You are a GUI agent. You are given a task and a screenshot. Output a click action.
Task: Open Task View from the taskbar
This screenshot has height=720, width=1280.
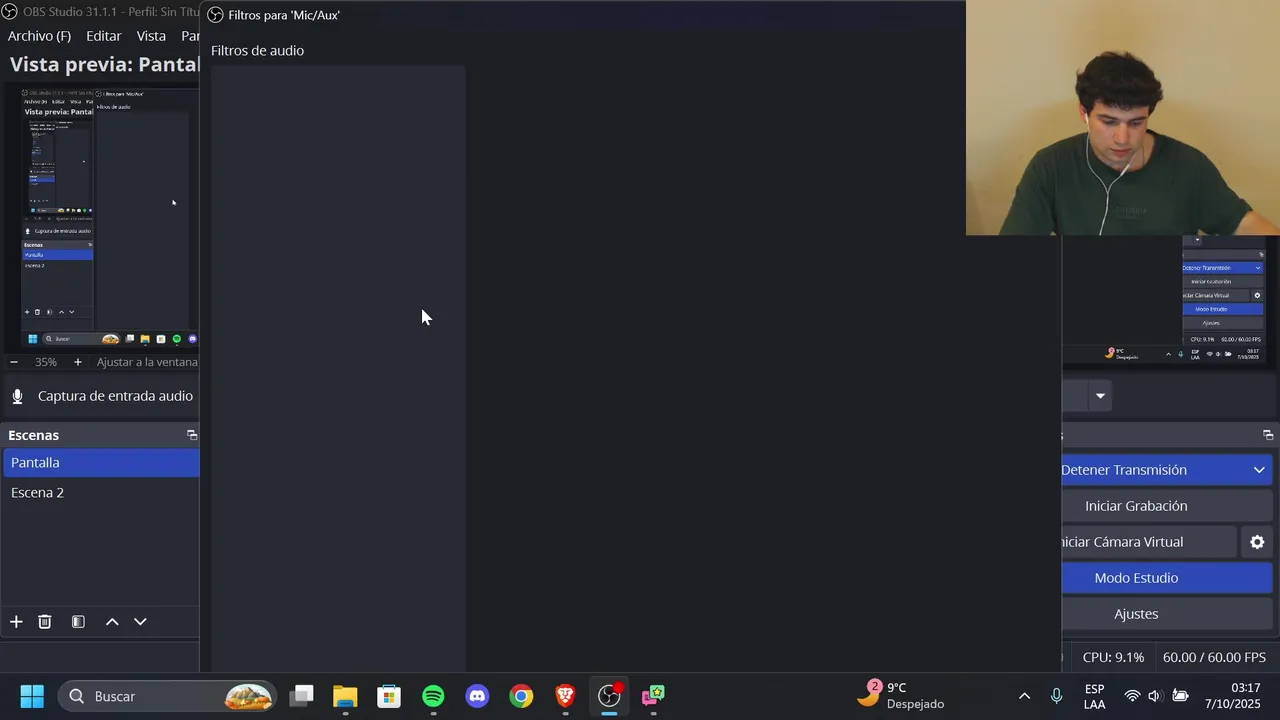301,696
